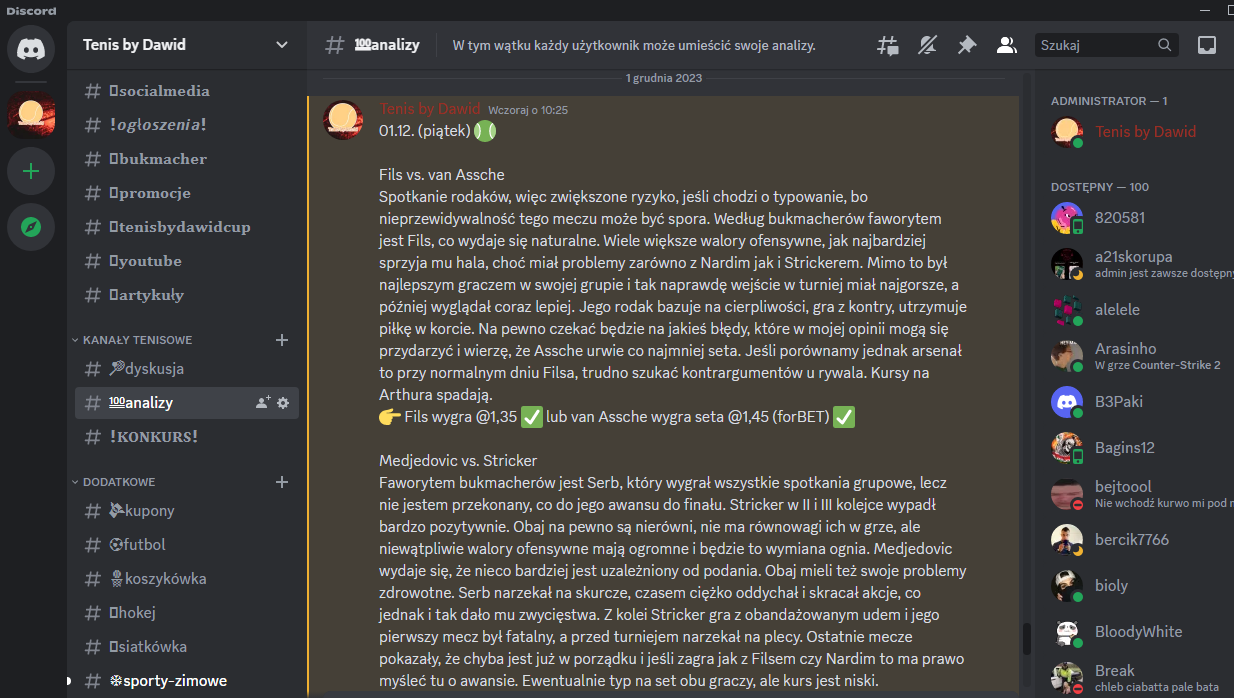Click the Szukaj search field
This screenshot has width=1234, height=698.
1096,45
